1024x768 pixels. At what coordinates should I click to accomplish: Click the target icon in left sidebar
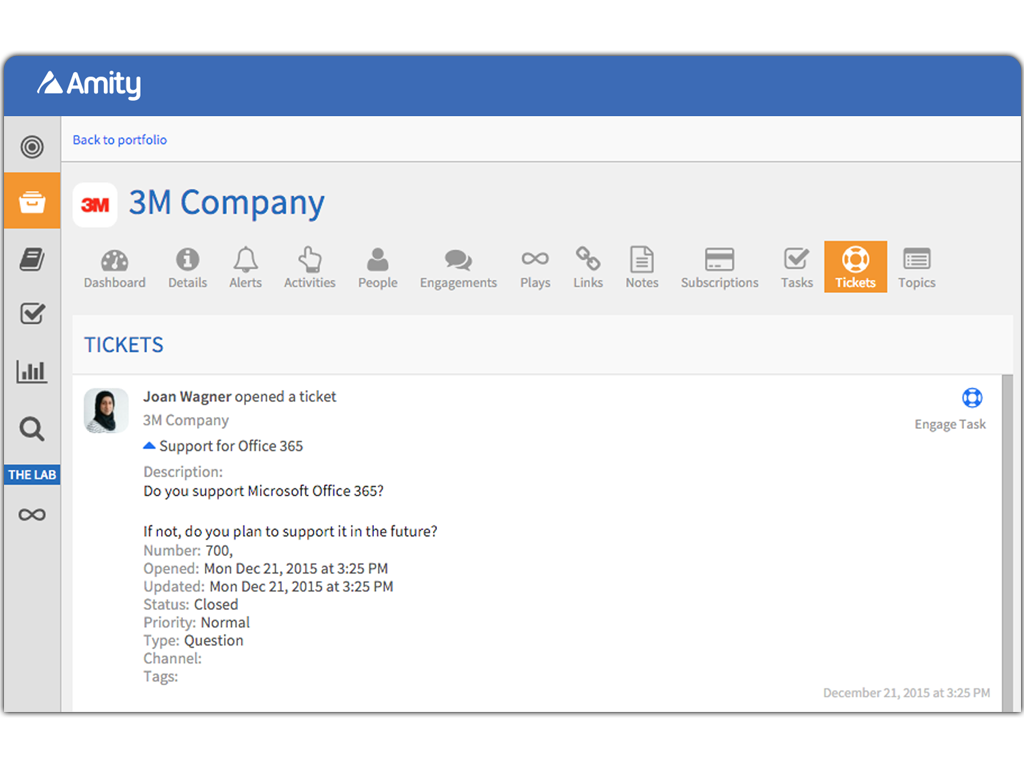click(x=32, y=148)
